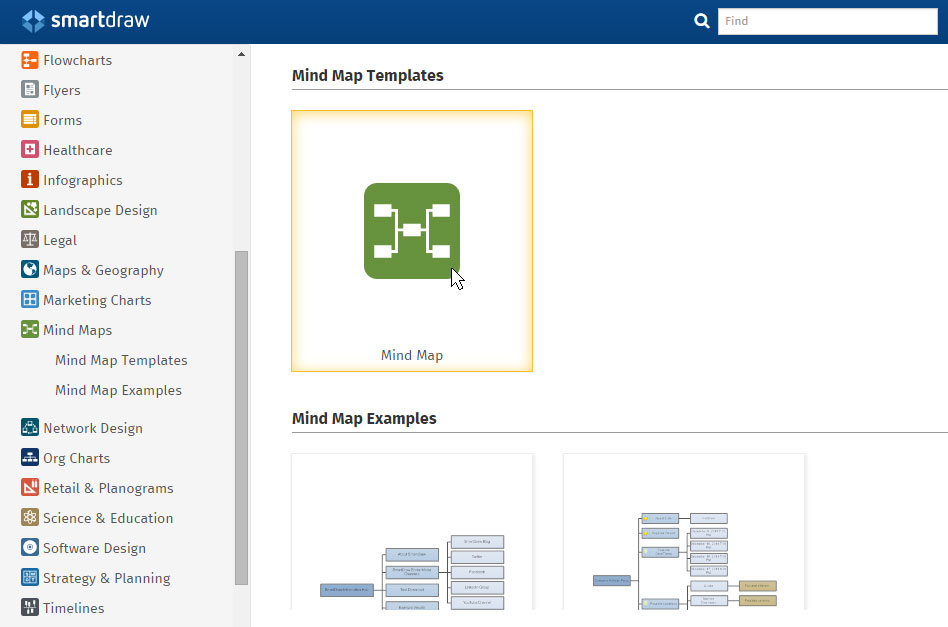Open the Retail & Planograms category
This screenshot has width=948, height=627.
tap(108, 488)
